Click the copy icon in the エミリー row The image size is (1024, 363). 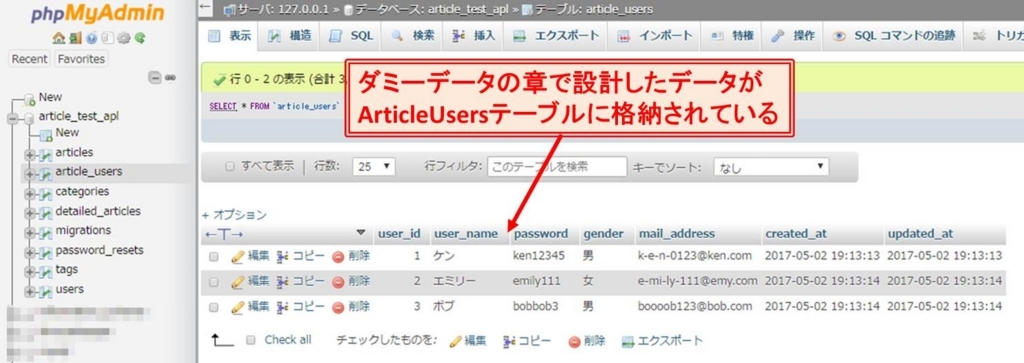point(283,282)
